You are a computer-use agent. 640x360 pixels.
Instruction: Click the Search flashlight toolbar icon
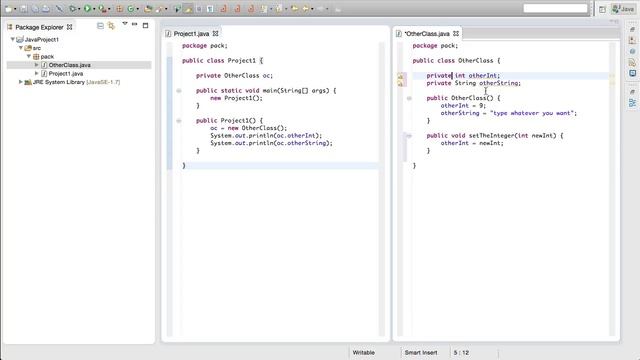pos(159,9)
